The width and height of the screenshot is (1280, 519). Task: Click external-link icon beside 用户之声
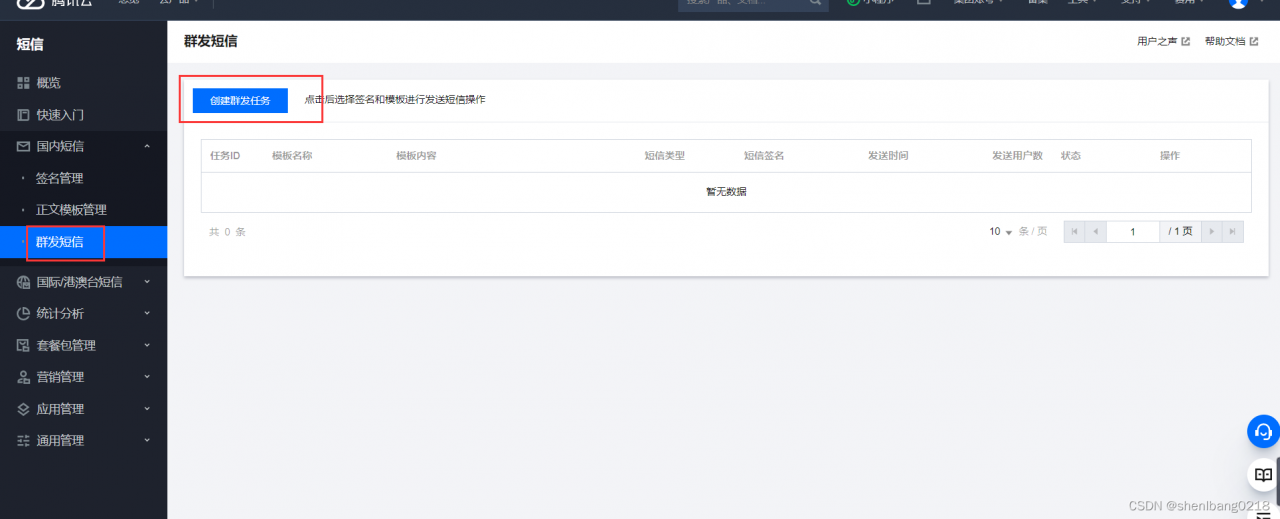[x=1186, y=42]
